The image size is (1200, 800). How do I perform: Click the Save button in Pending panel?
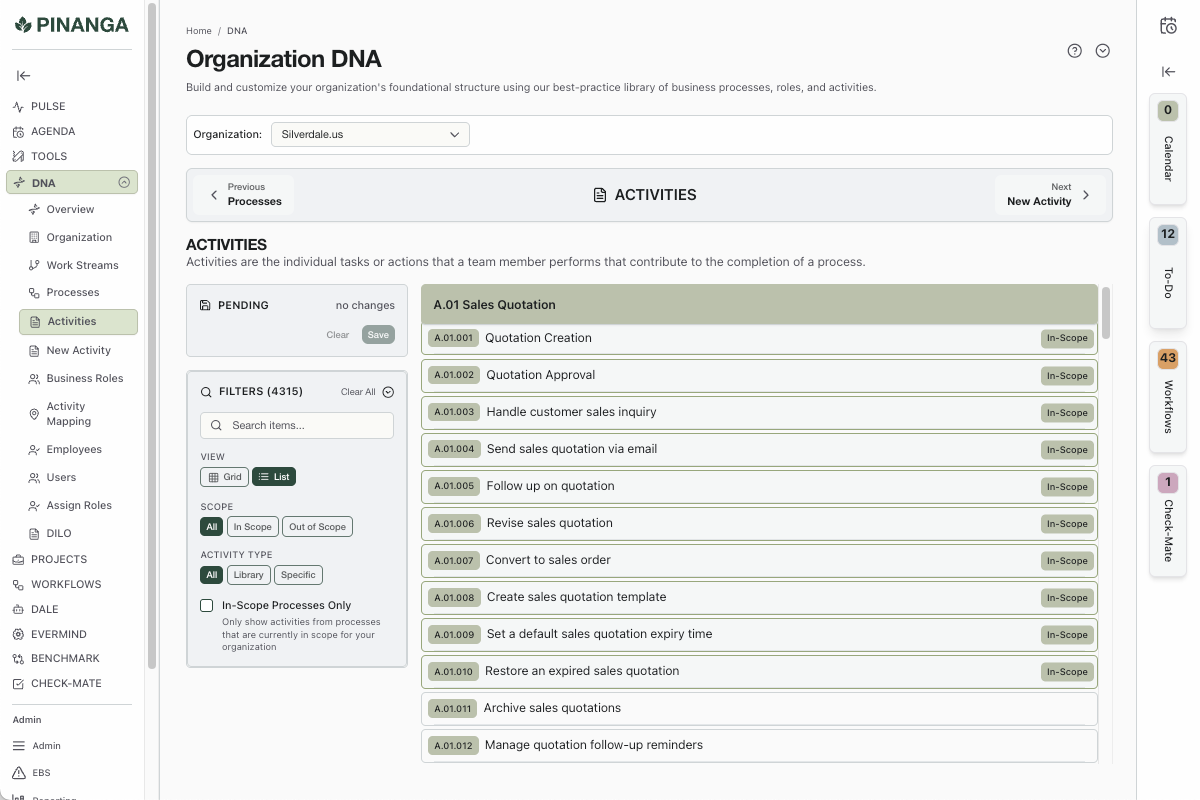[x=378, y=335]
